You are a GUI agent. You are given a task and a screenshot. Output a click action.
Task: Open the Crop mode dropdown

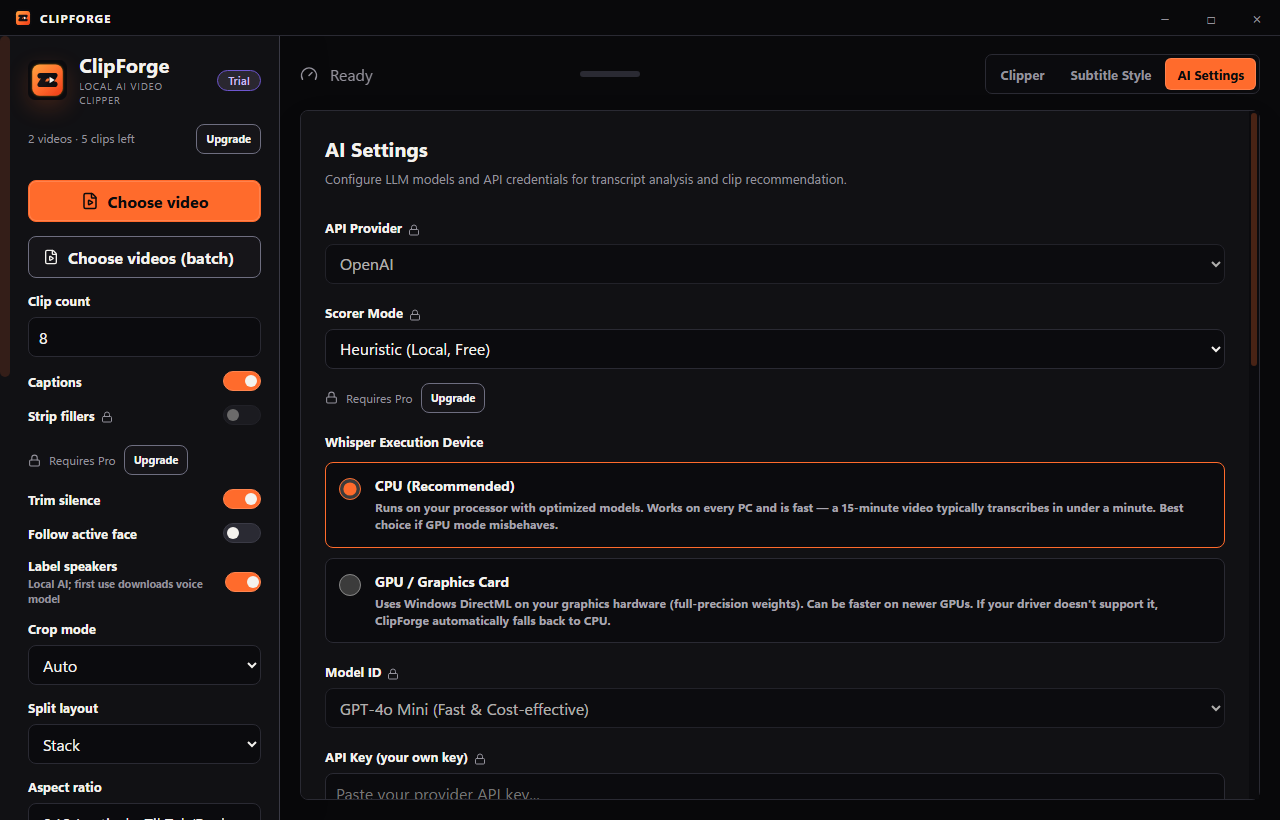click(x=144, y=665)
